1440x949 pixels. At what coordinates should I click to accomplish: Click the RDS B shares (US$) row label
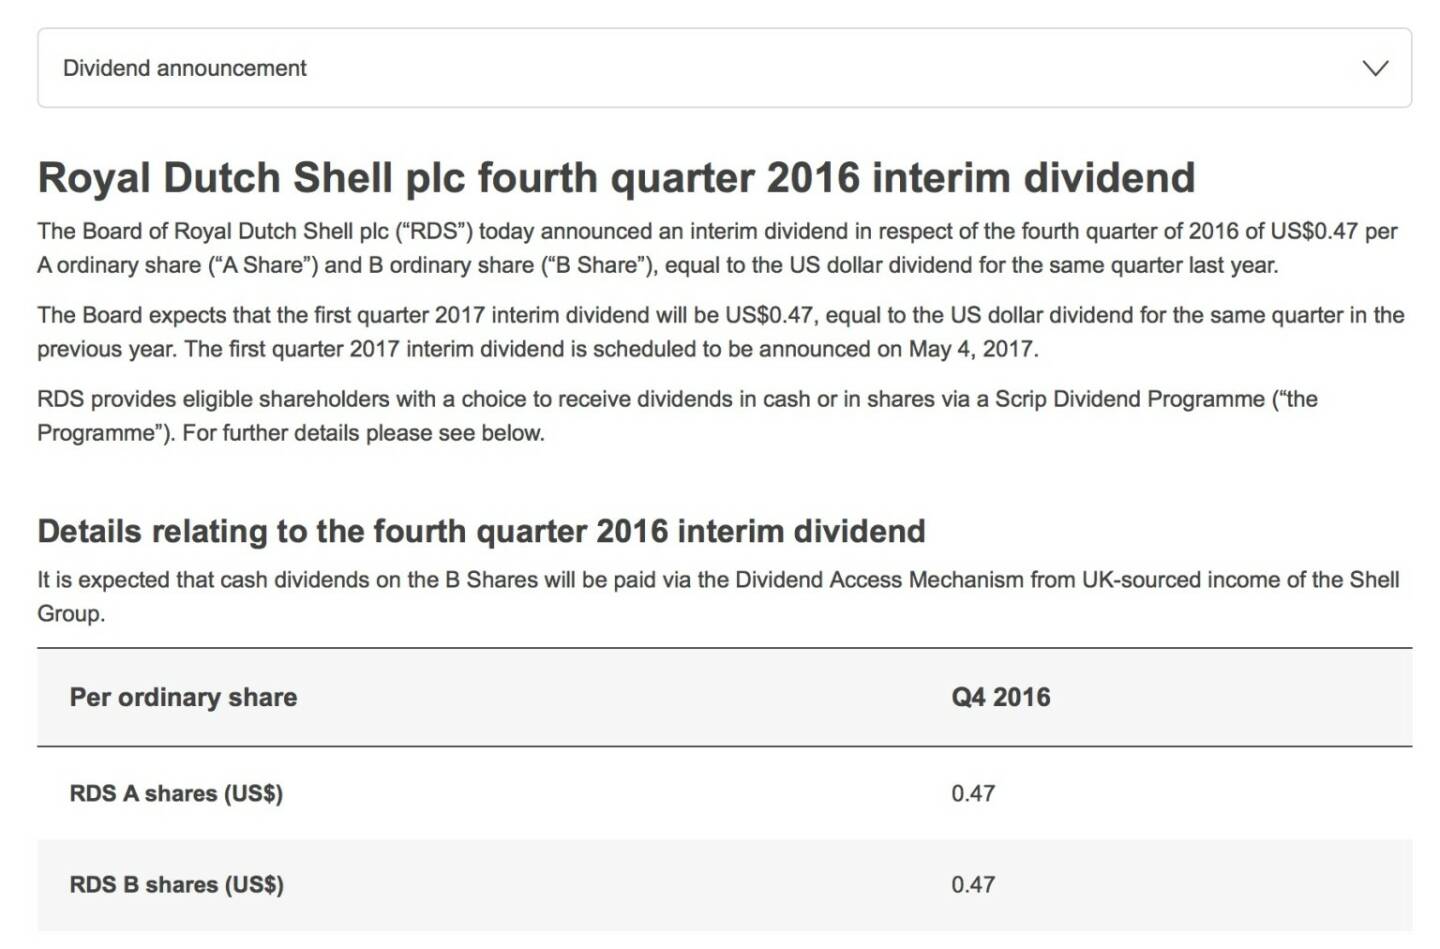pos(176,885)
